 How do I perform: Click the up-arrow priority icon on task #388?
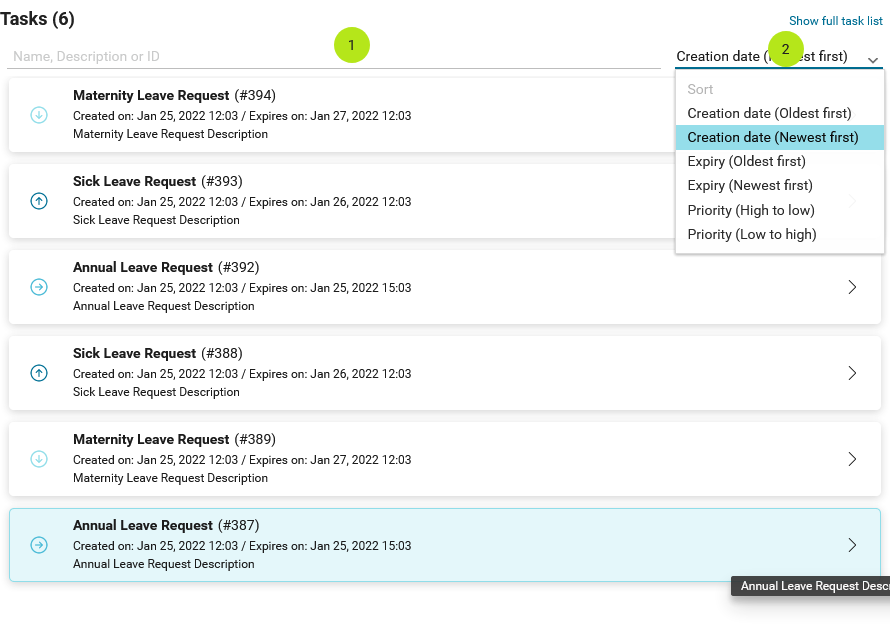click(39, 373)
